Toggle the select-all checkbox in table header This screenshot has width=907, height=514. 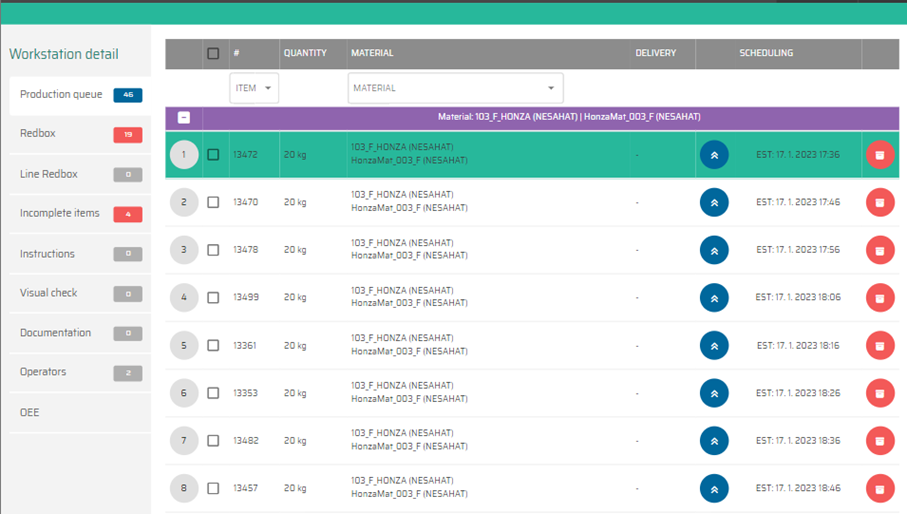(213, 53)
